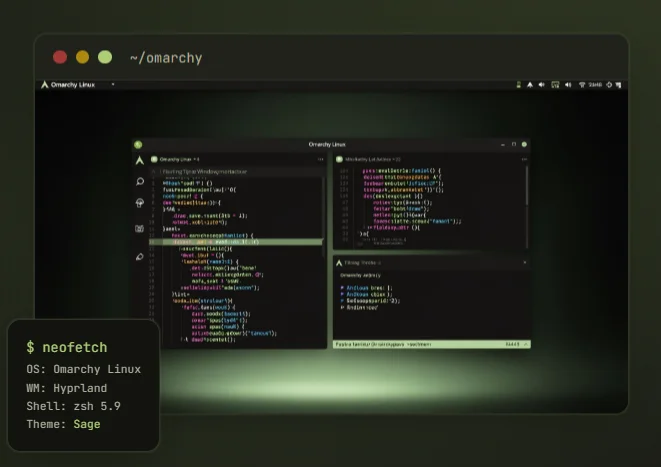Close the lower-right terminal panel
The height and width of the screenshot is (467, 661).
point(524,263)
